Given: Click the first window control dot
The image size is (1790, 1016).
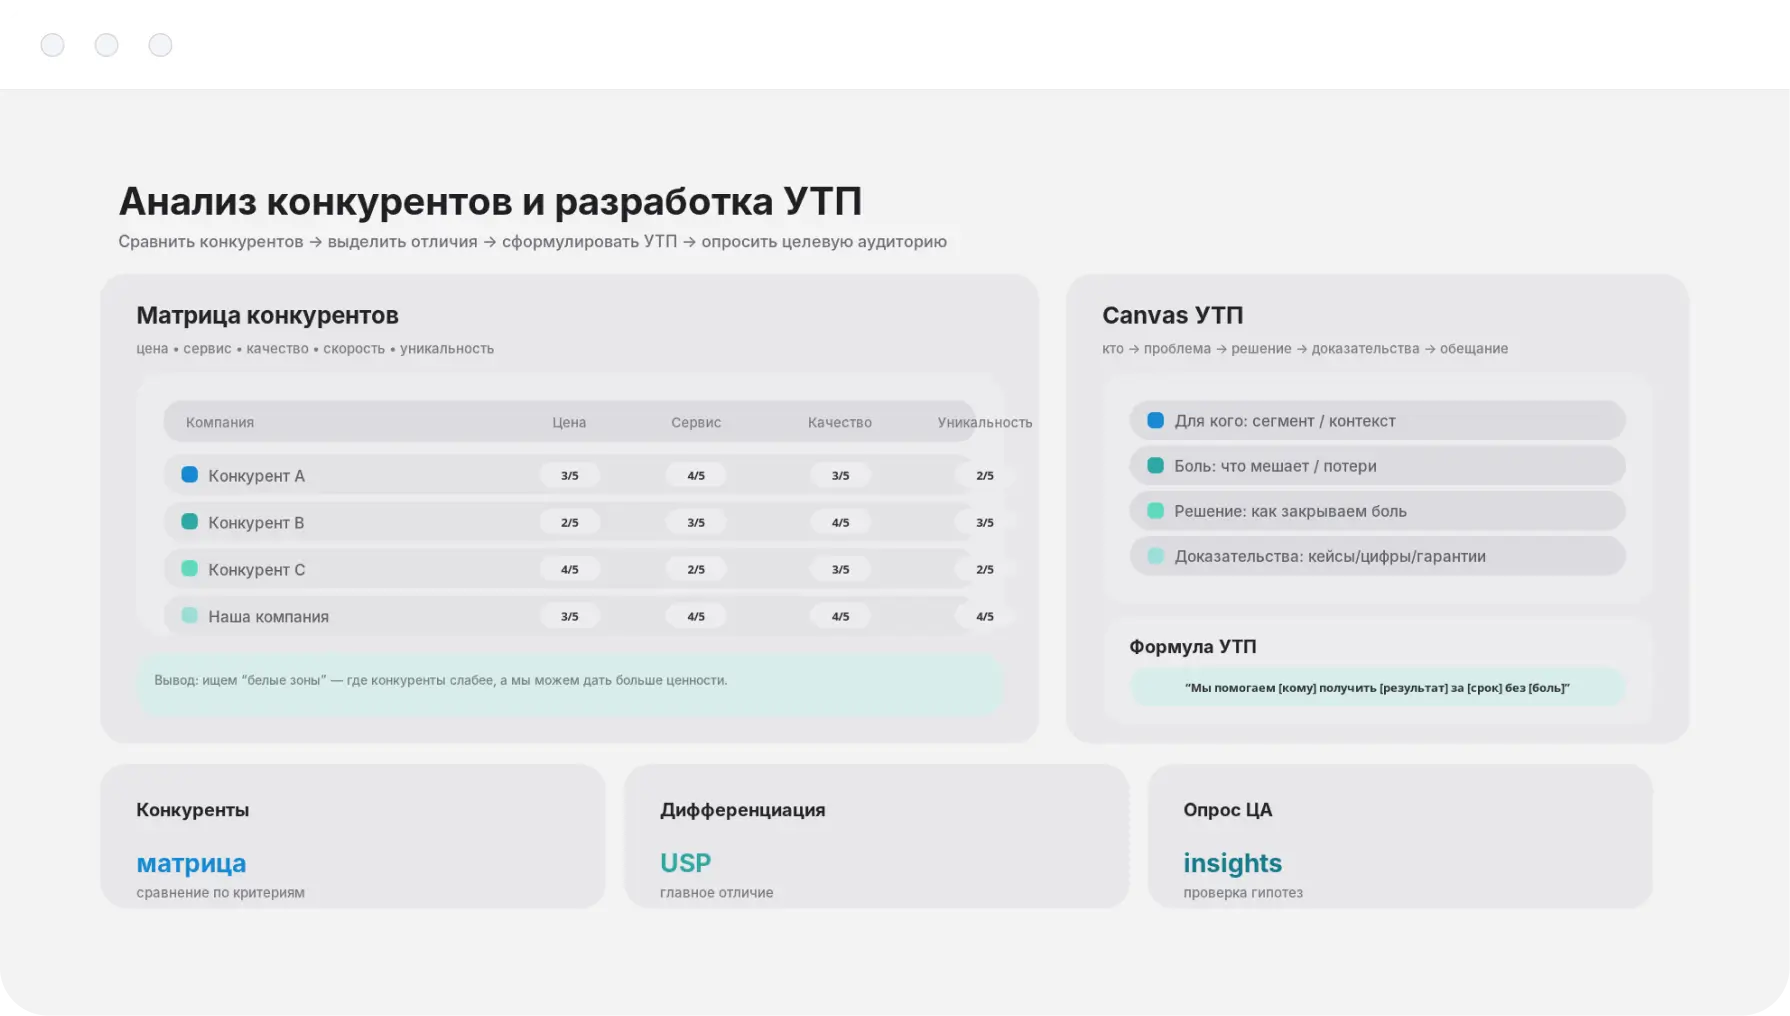Looking at the screenshot, I should (x=53, y=45).
